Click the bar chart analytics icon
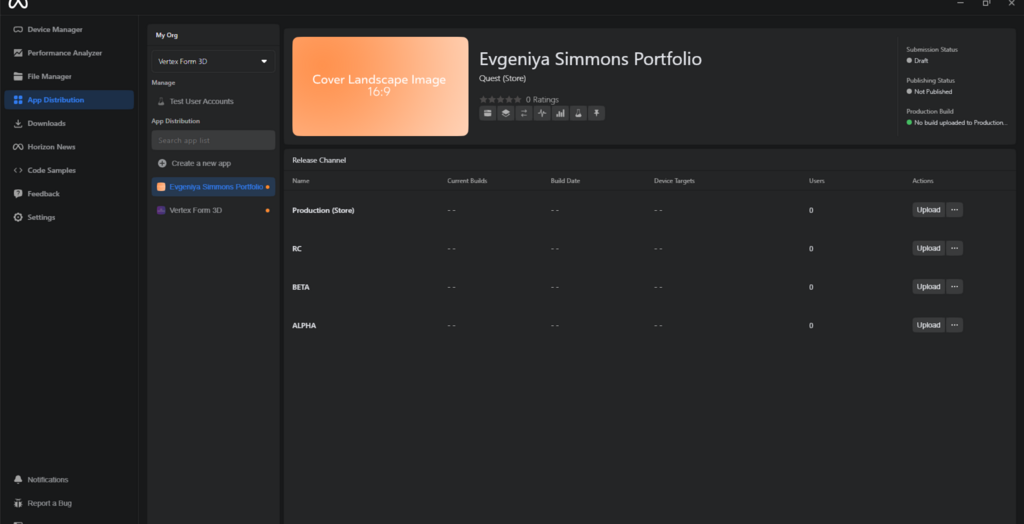This screenshot has width=1024, height=524. (560, 113)
